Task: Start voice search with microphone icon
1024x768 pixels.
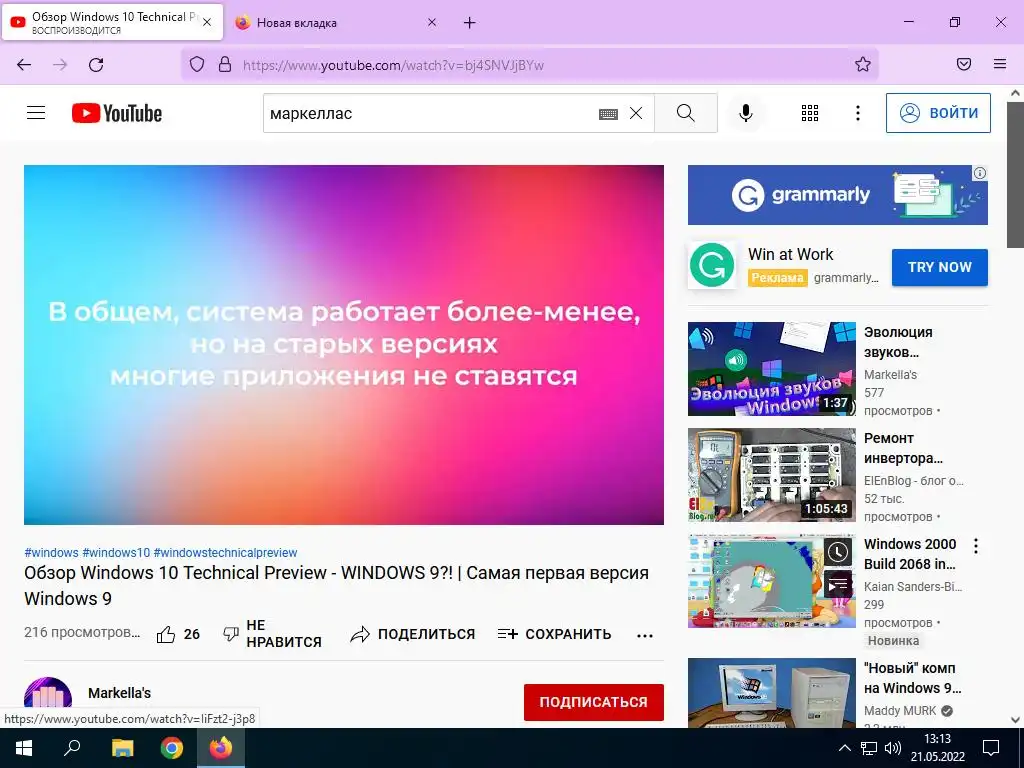Action: pyautogui.click(x=745, y=113)
